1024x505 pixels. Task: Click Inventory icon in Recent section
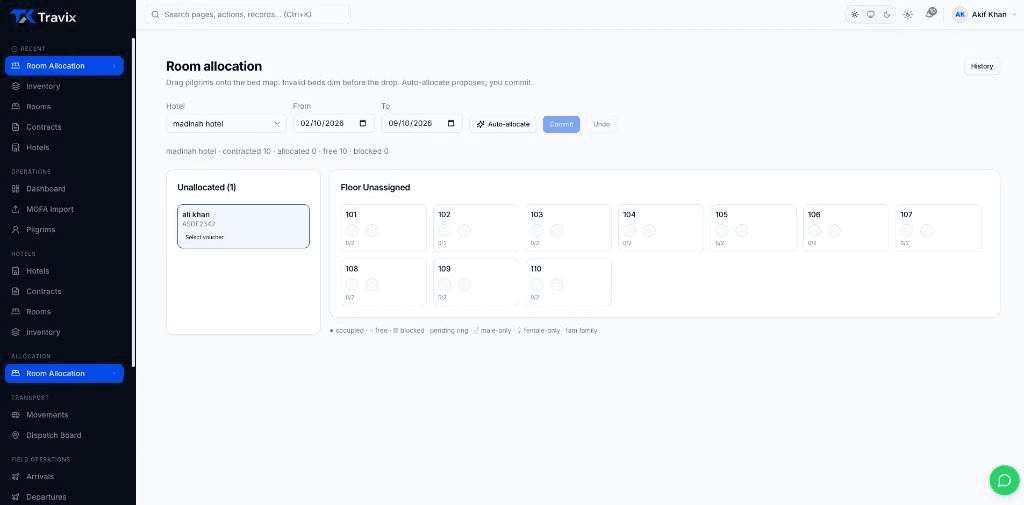click(x=16, y=86)
